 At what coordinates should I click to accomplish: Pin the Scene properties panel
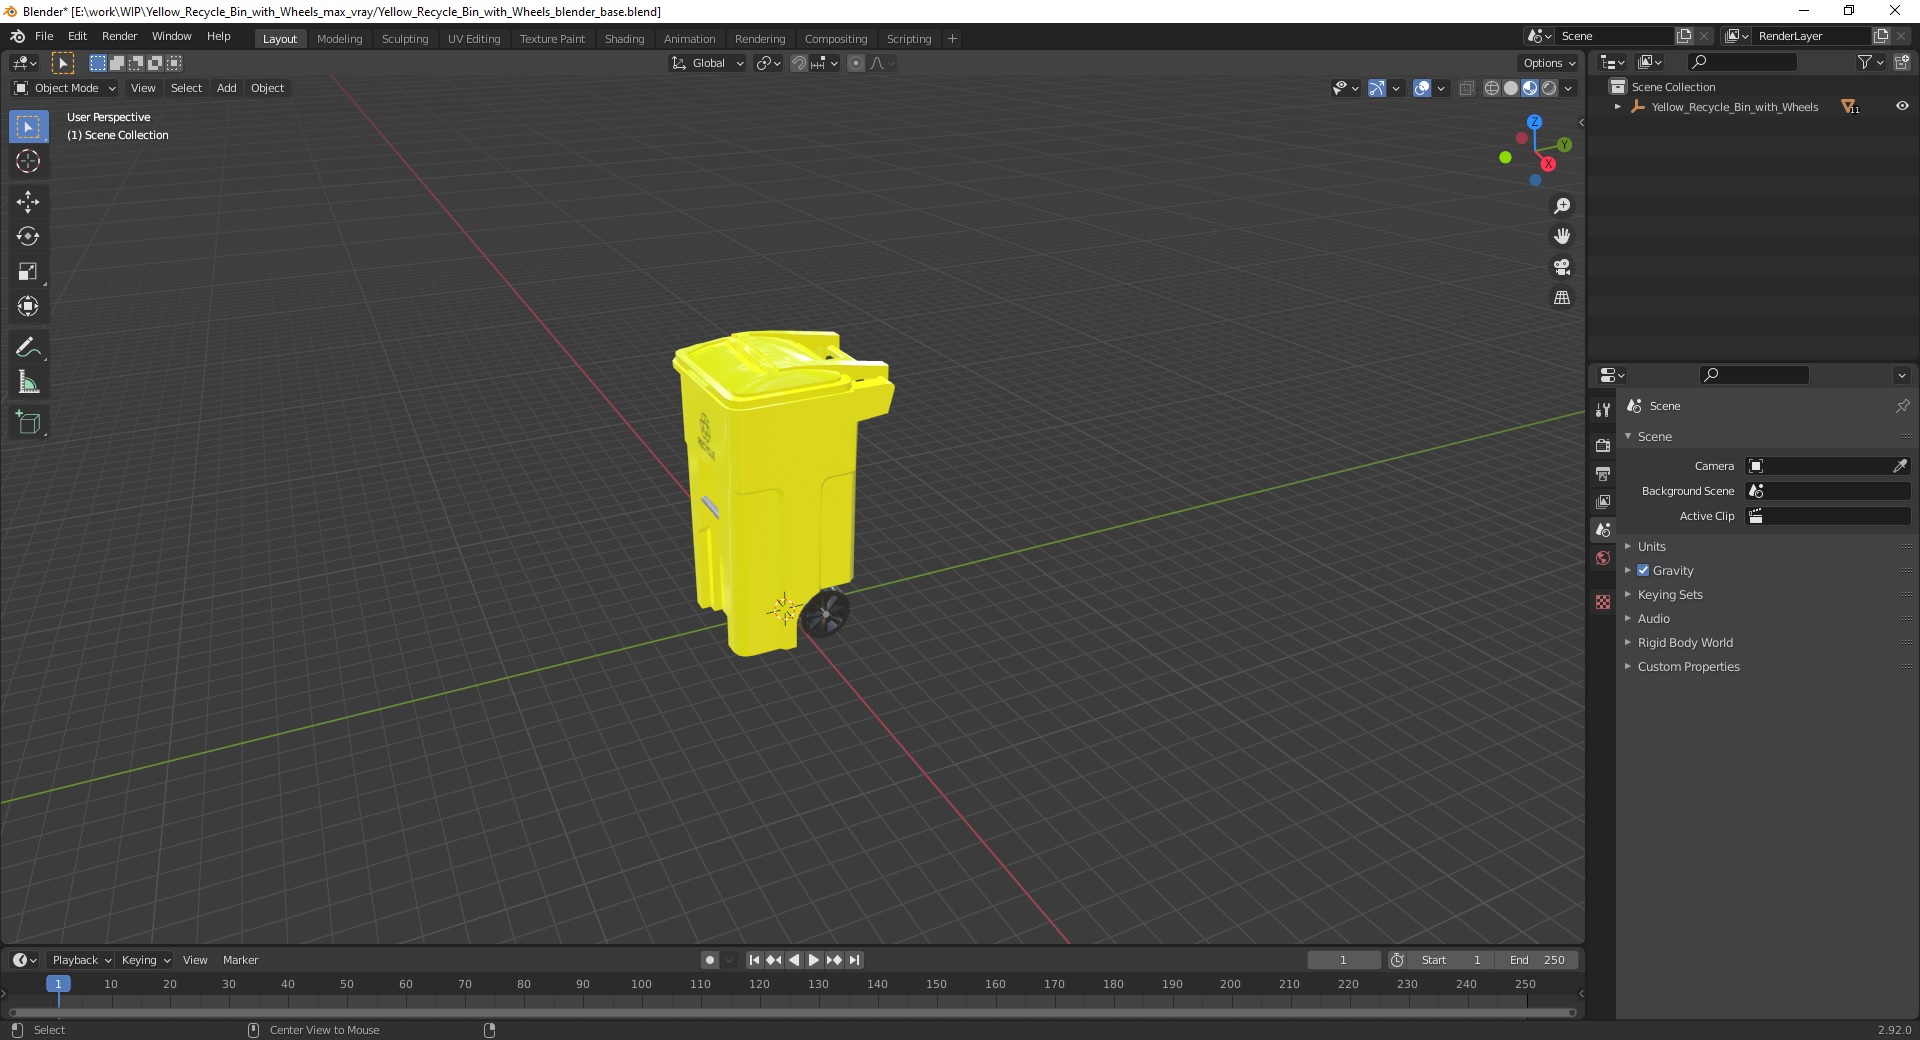click(x=1902, y=406)
